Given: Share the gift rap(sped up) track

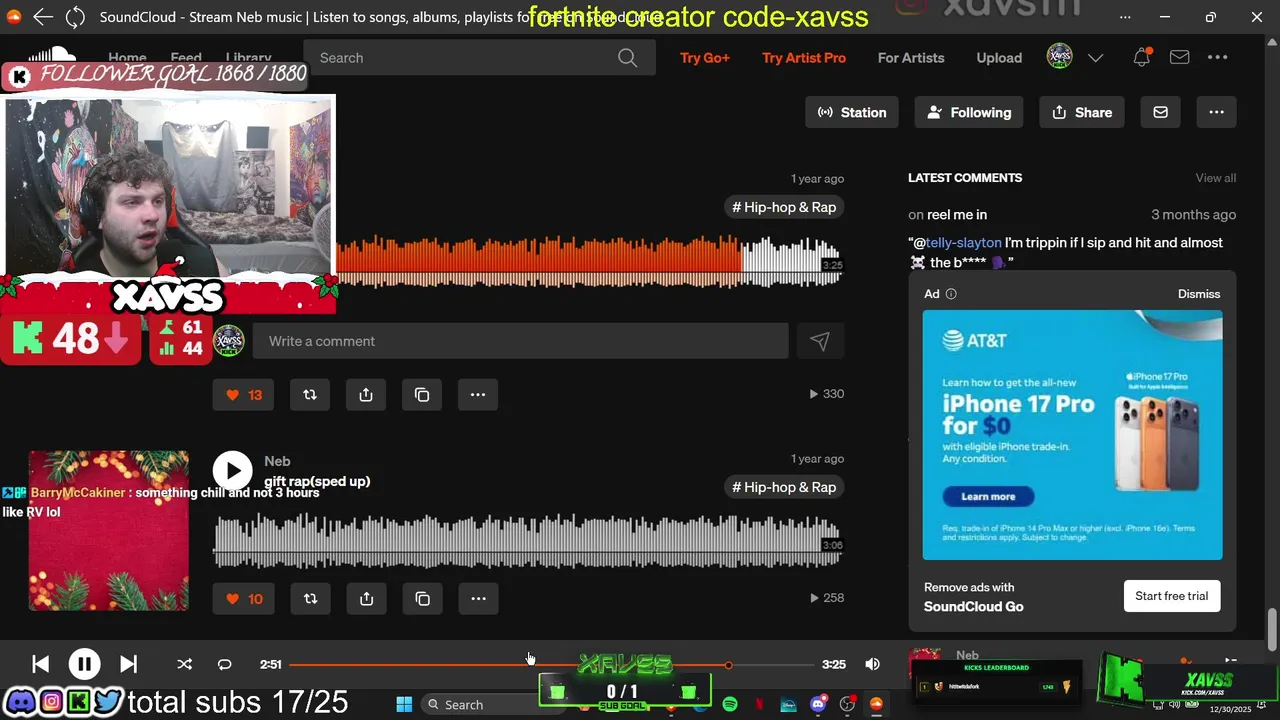Looking at the screenshot, I should [366, 598].
